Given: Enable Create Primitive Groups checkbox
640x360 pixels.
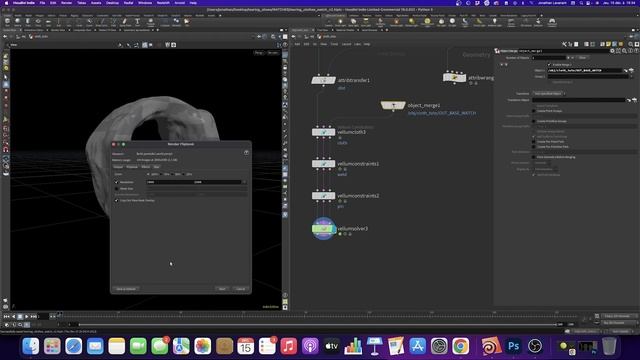Looking at the screenshot, I should 534,121.
